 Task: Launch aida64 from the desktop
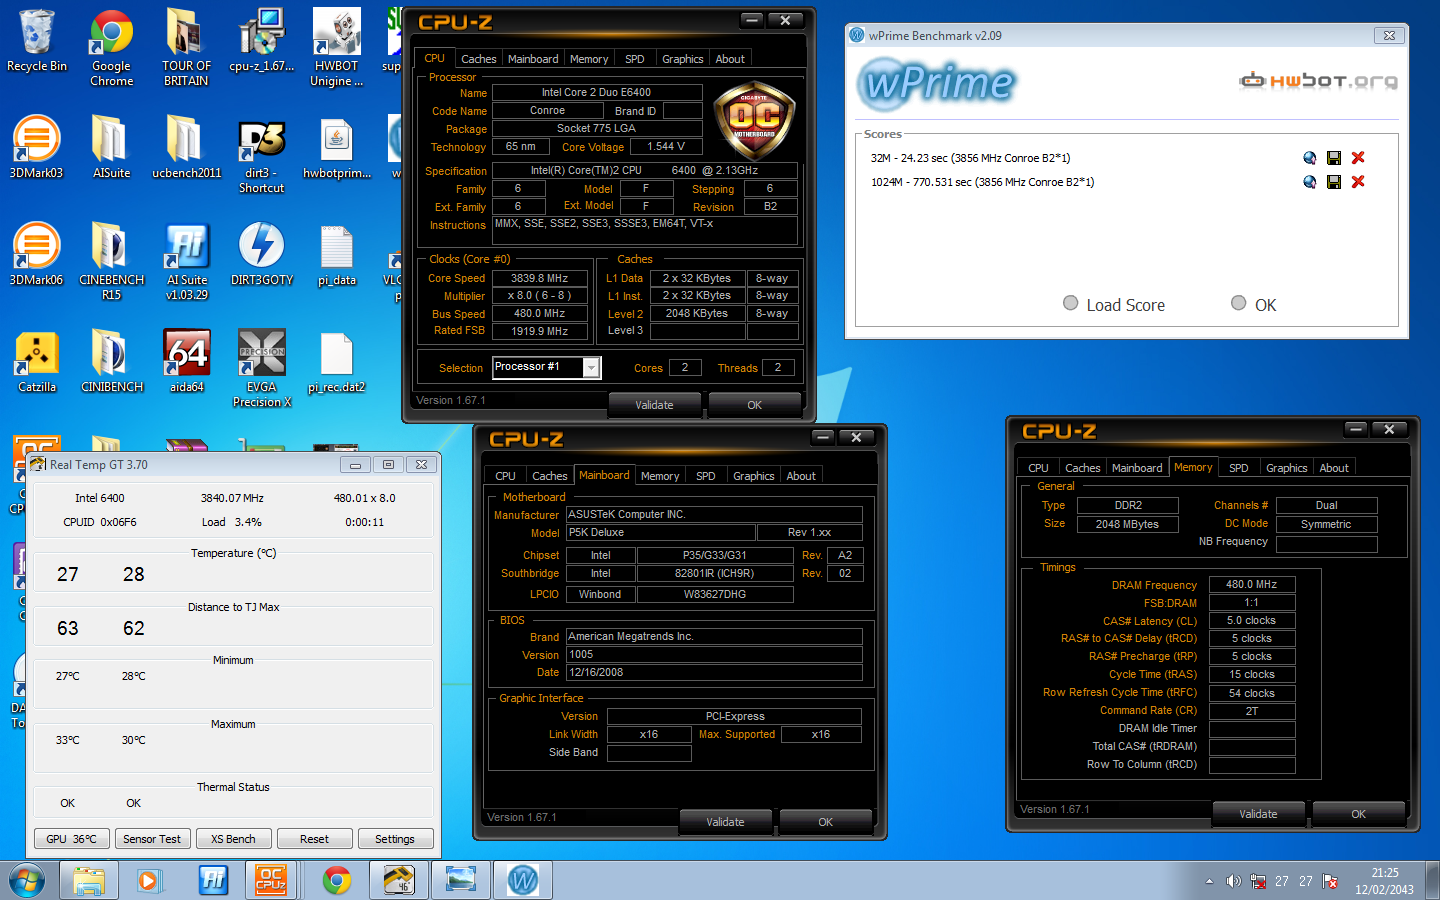186,361
